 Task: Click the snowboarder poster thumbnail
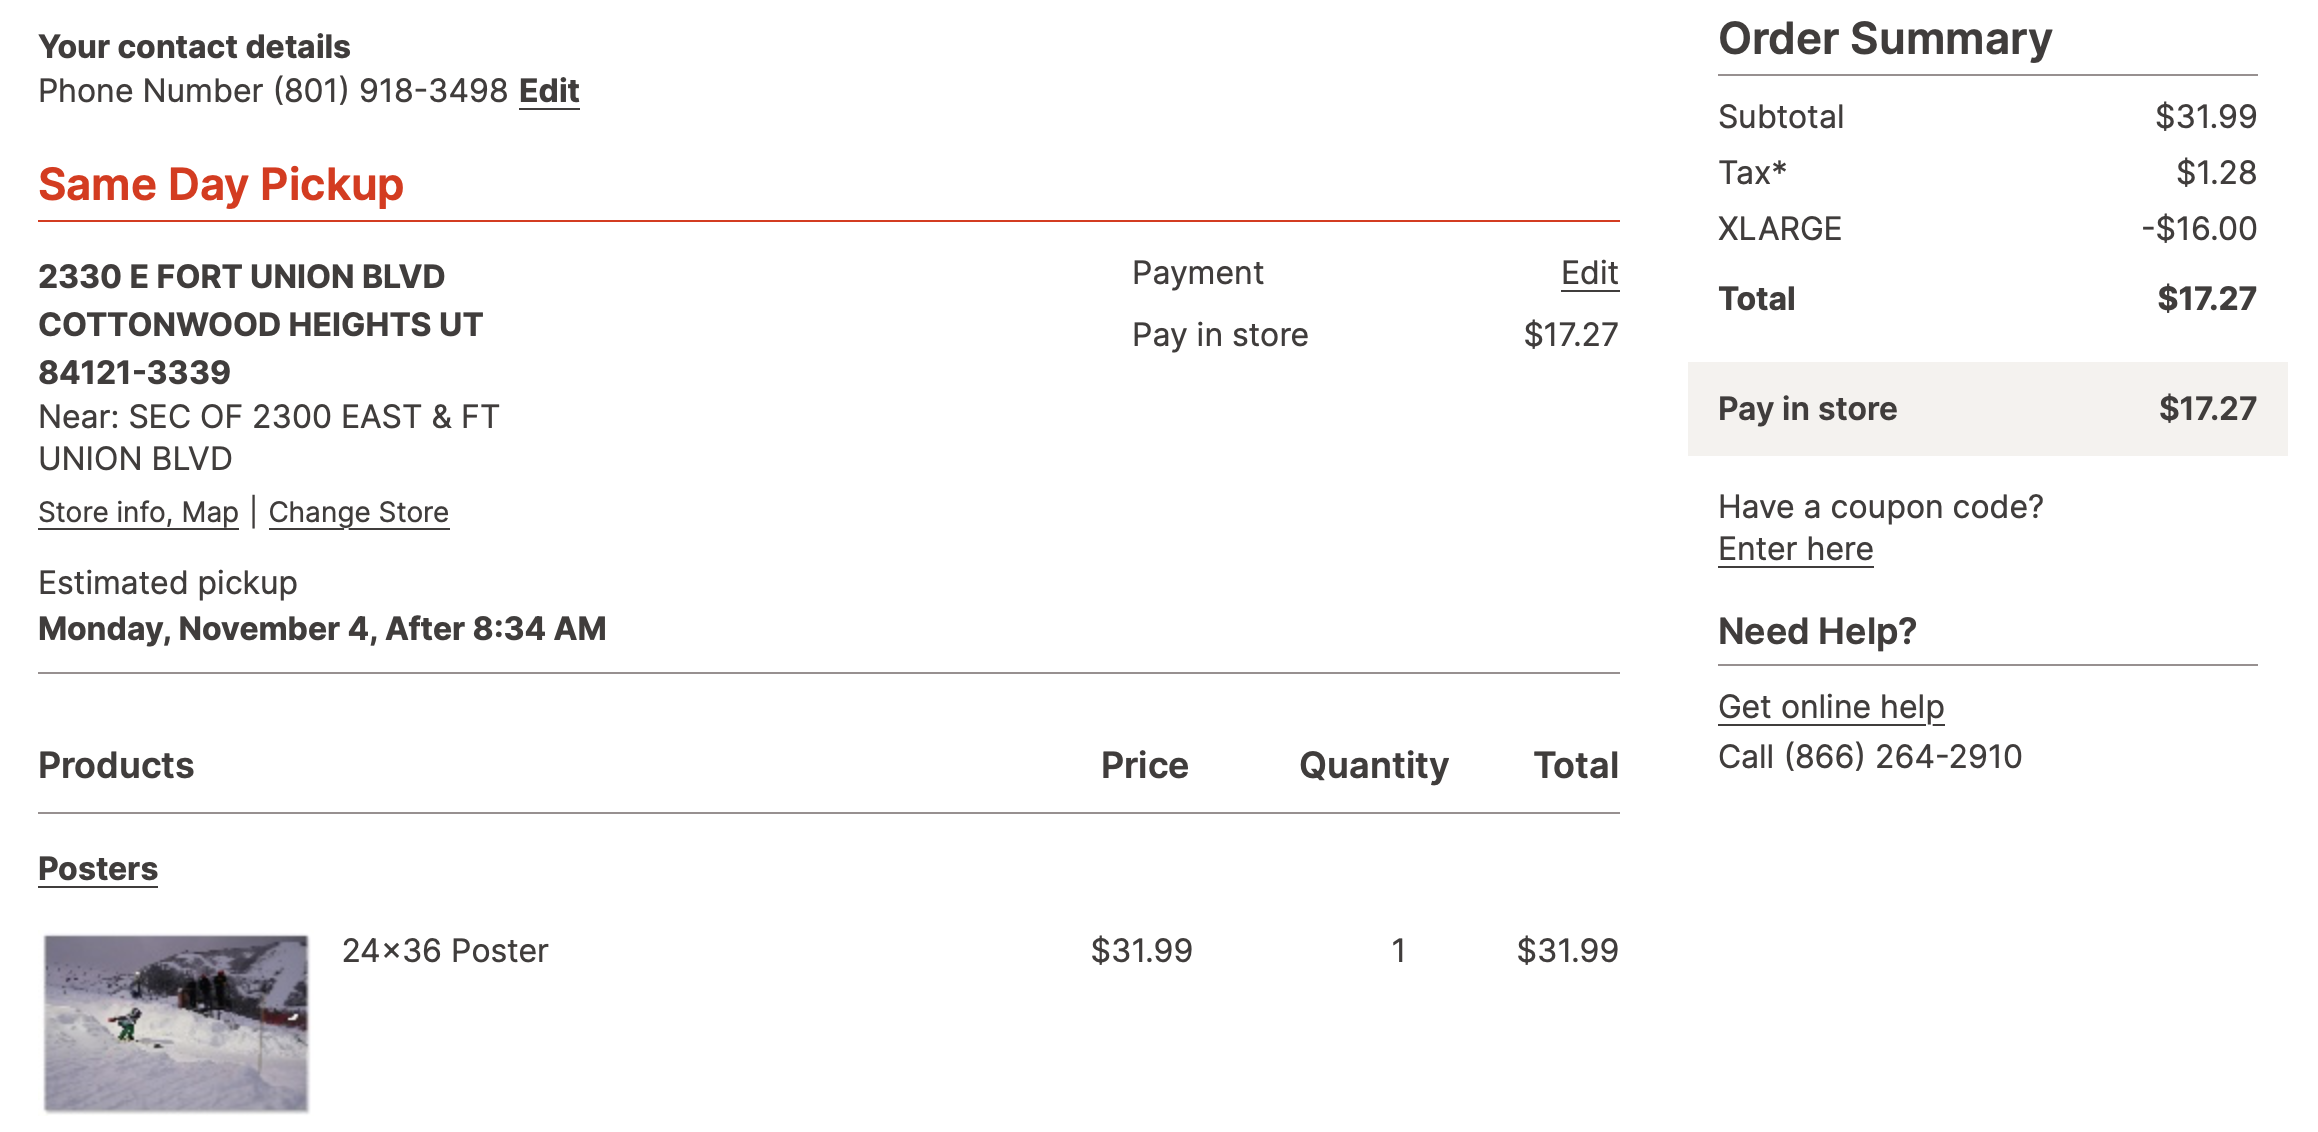pyautogui.click(x=176, y=1022)
